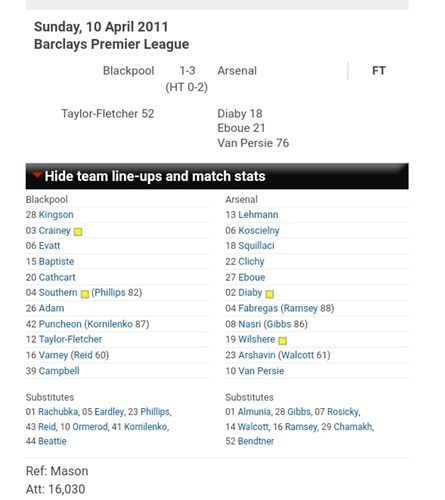Open Bendtner in the substitutes list
The width and height of the screenshot is (445, 500).
coord(256,441)
